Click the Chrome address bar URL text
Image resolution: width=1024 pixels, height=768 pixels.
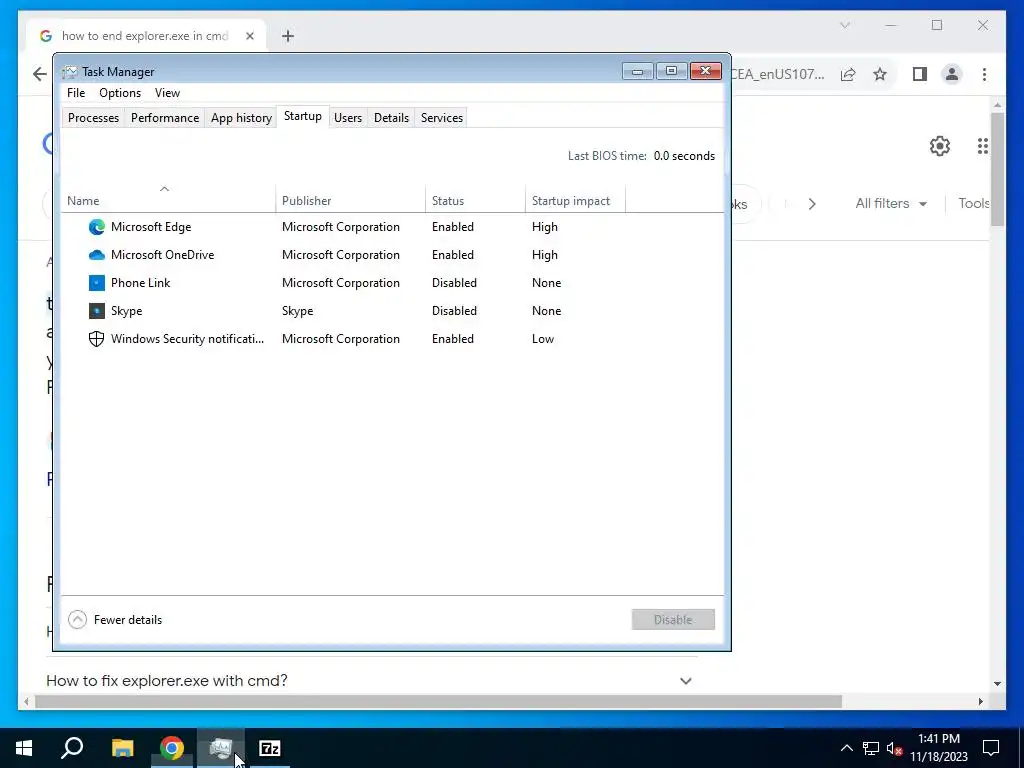[x=777, y=74]
